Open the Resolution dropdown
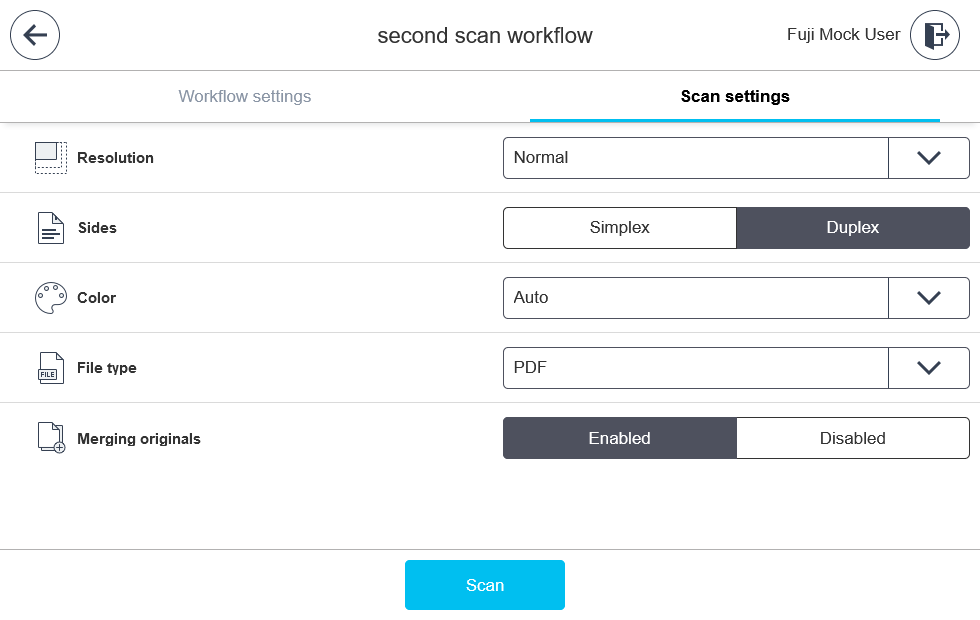This screenshot has height=620, width=980. coord(929,157)
